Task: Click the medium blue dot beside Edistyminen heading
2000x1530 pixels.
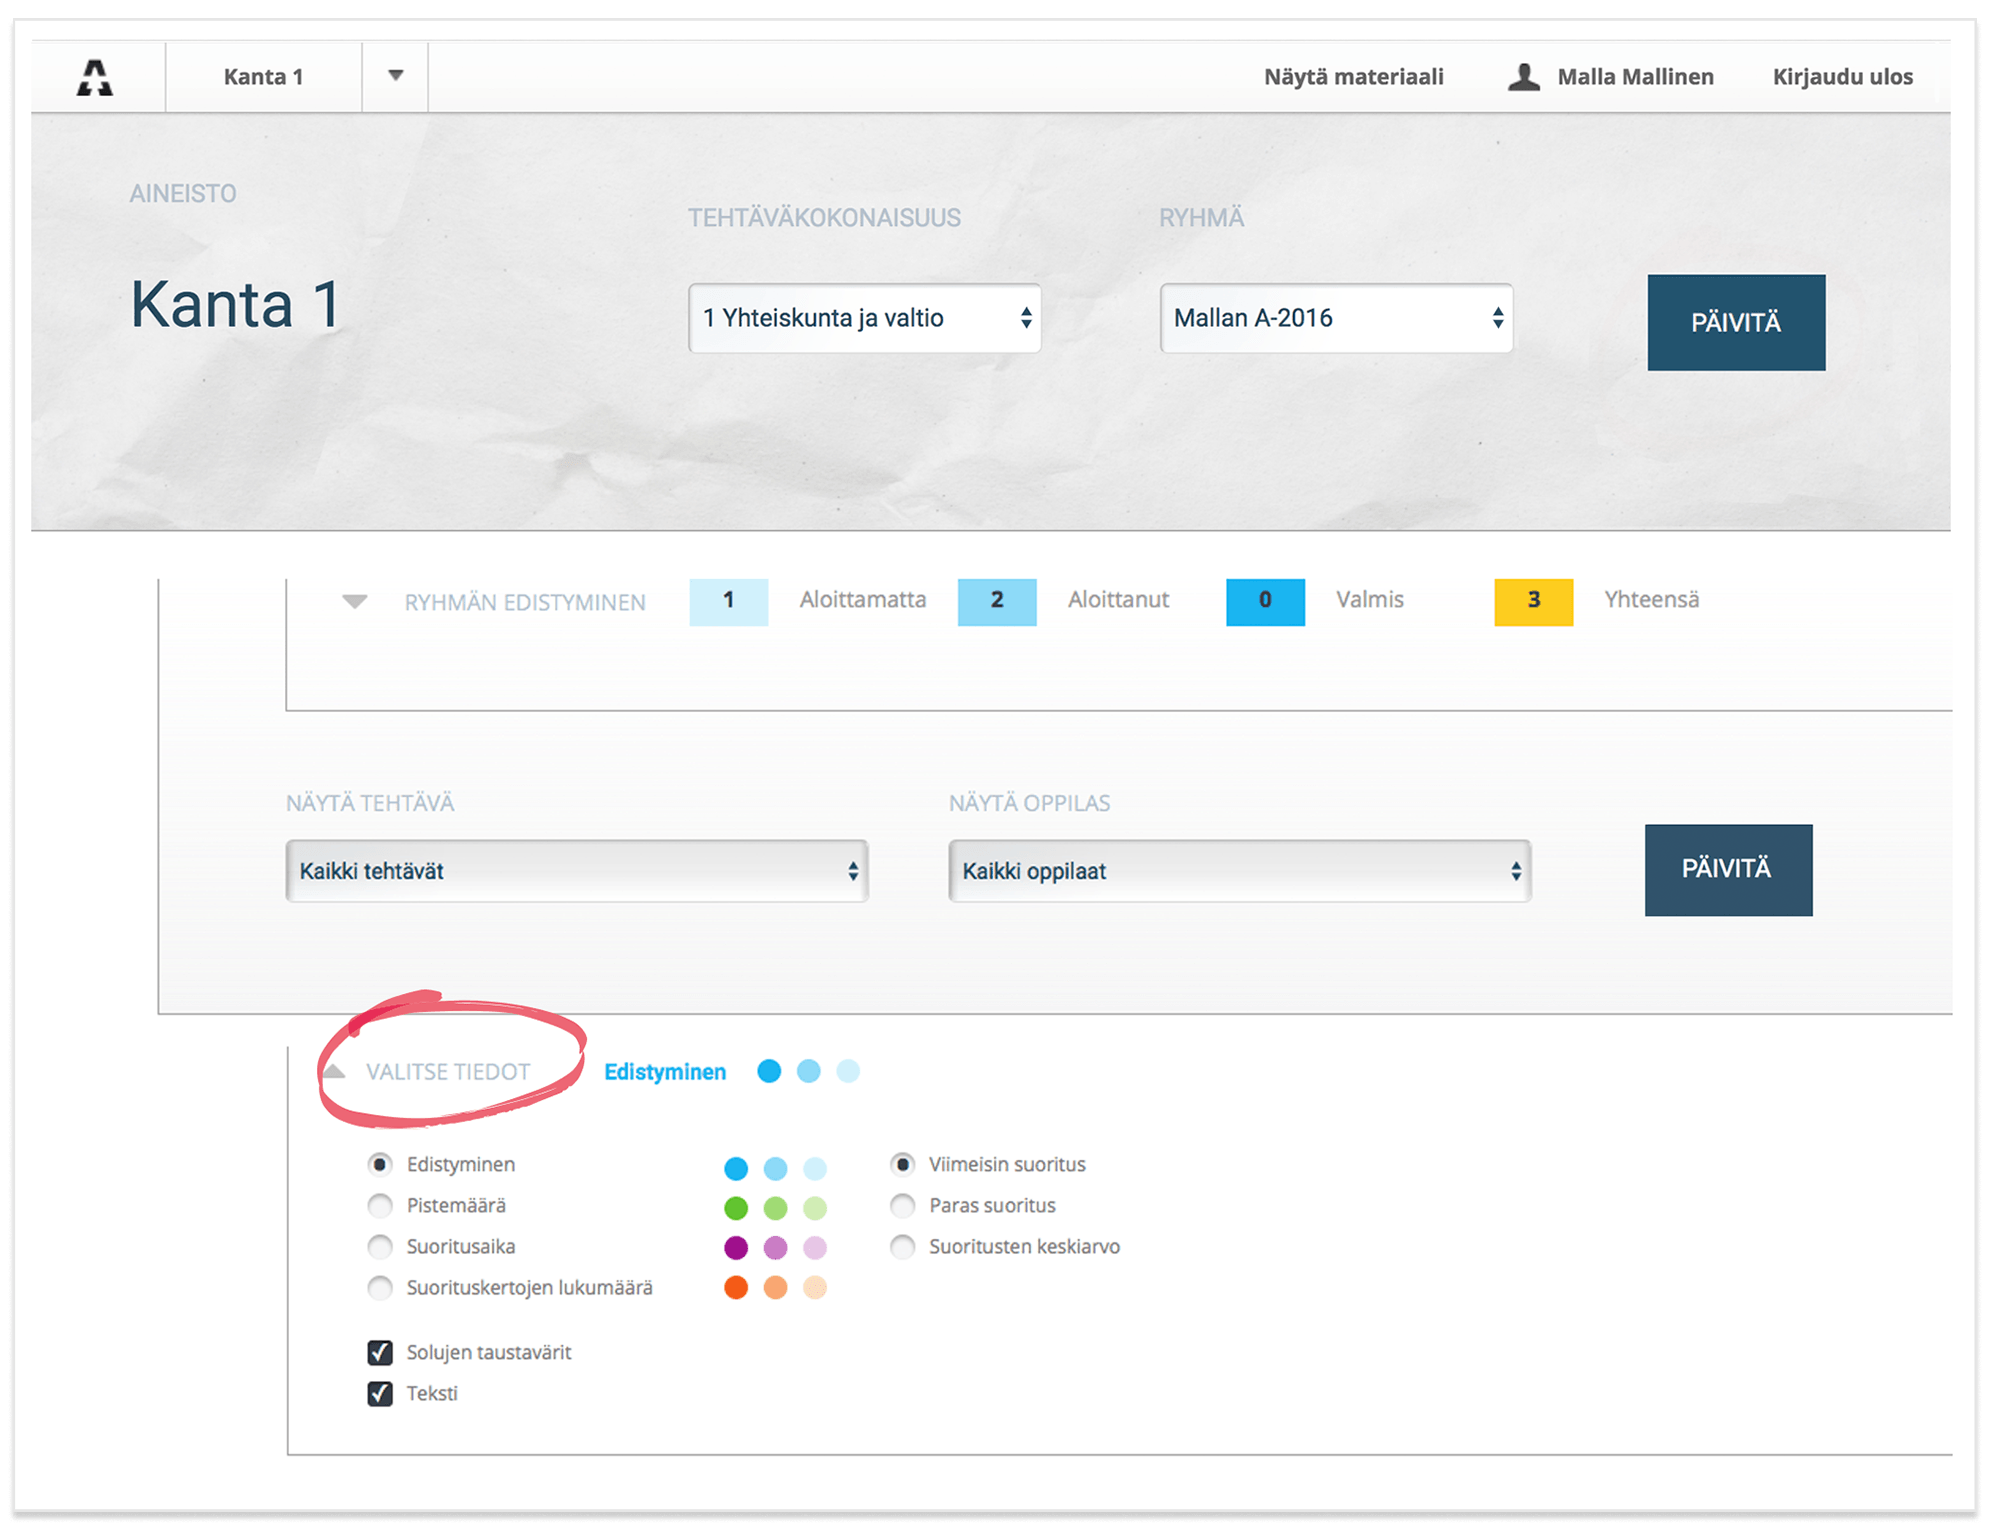Action: (x=809, y=1071)
